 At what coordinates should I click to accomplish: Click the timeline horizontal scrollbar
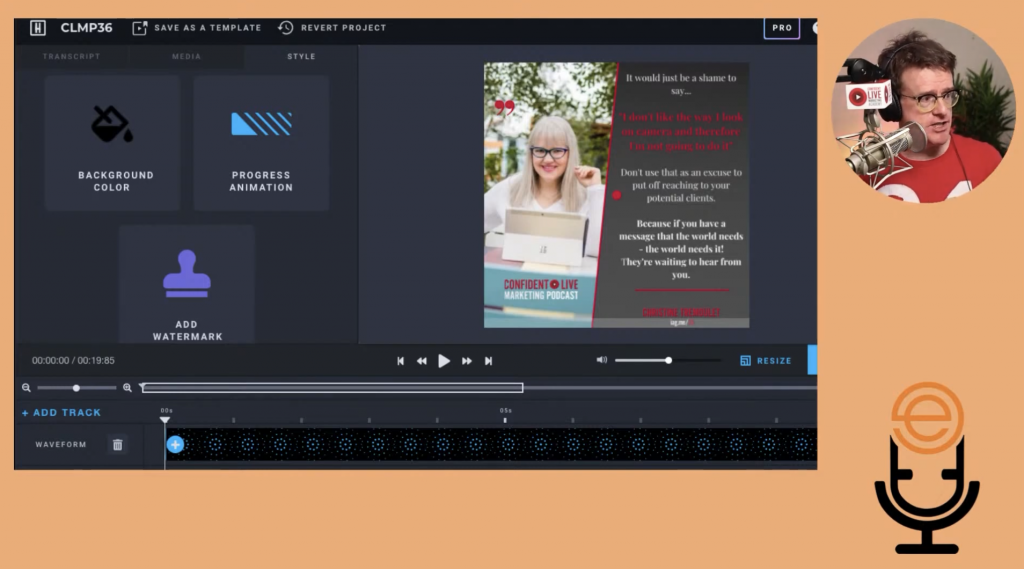332,387
